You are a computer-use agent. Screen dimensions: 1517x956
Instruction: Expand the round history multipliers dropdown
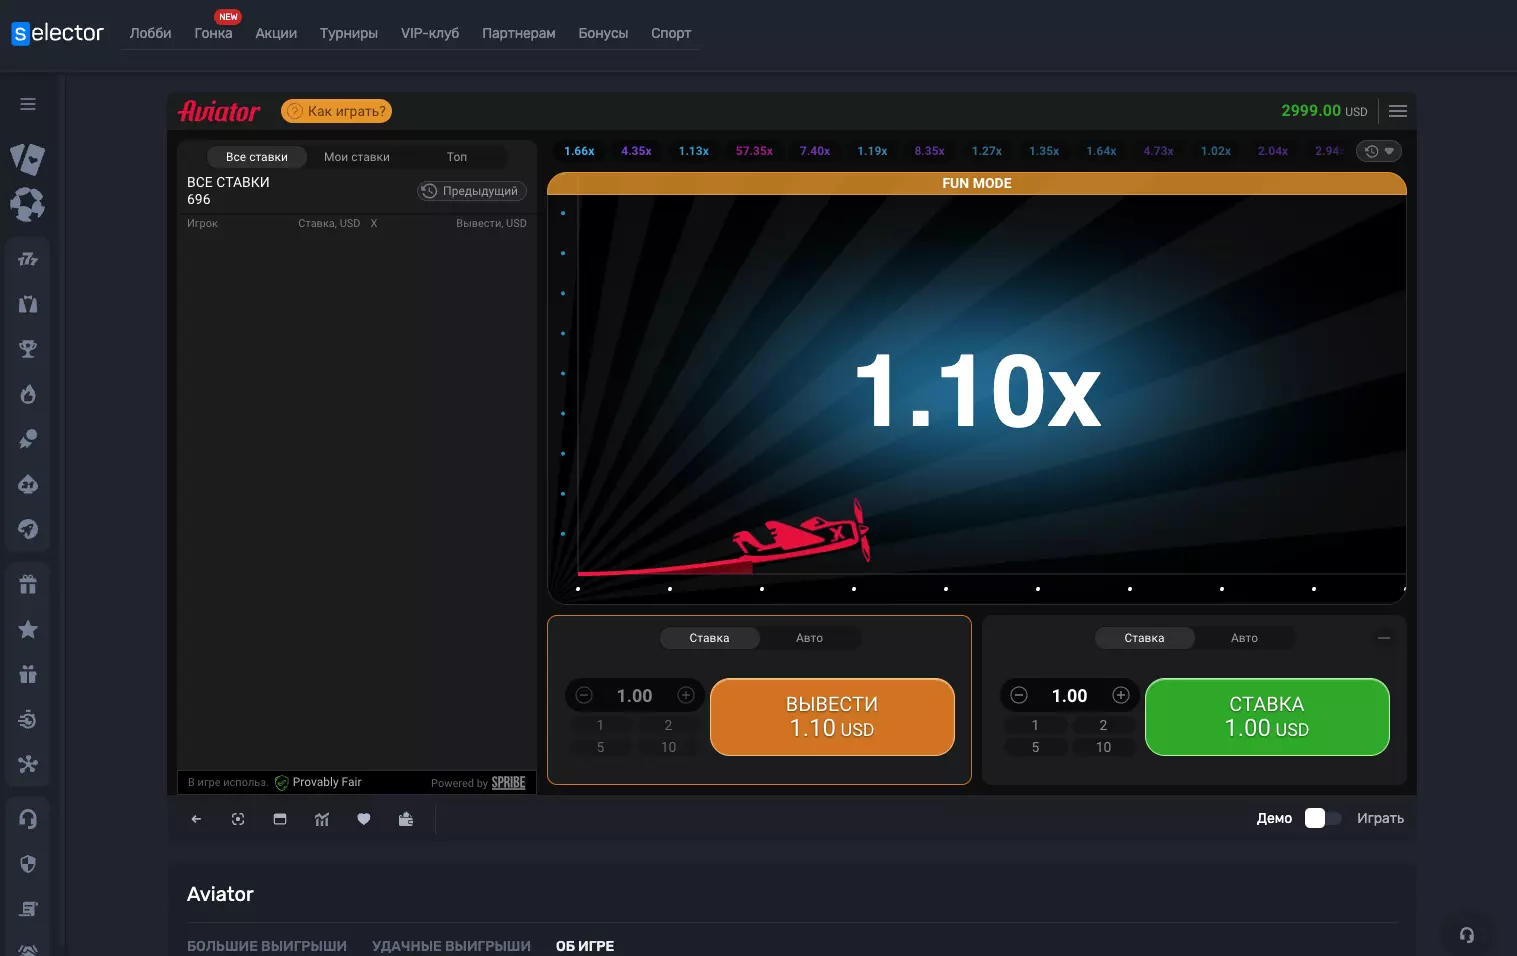1379,151
